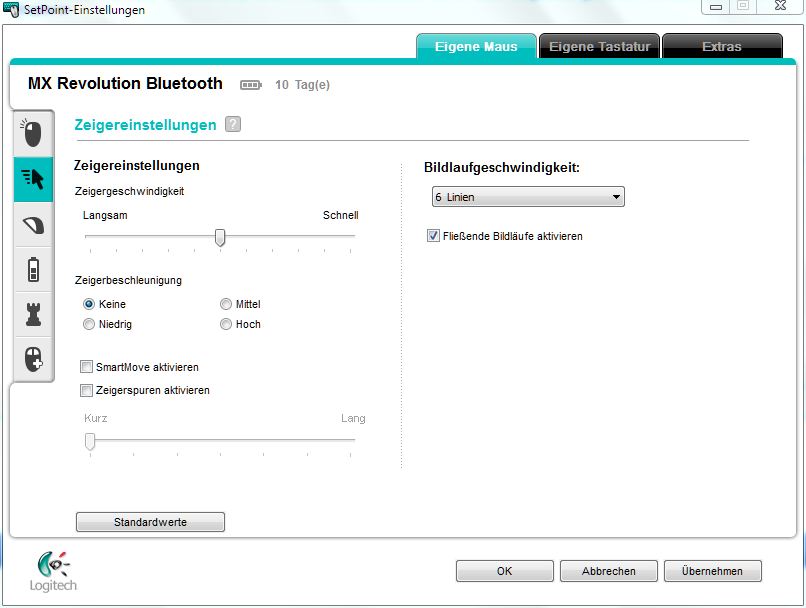806x608 pixels.
Task: Open the battery status sidebar icon
Action: coord(33,269)
